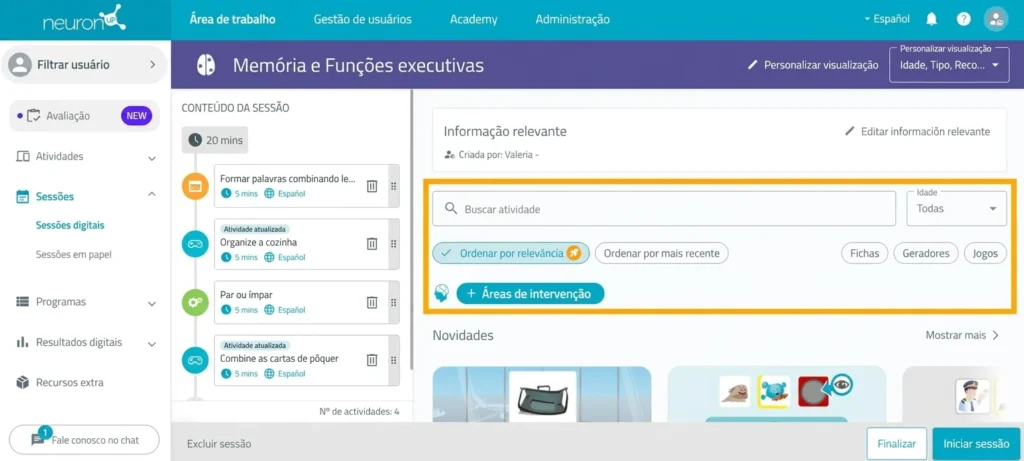The width and height of the screenshot is (1024, 461).
Task: Click pencil icon of Editar información relevante
Action: (x=850, y=131)
